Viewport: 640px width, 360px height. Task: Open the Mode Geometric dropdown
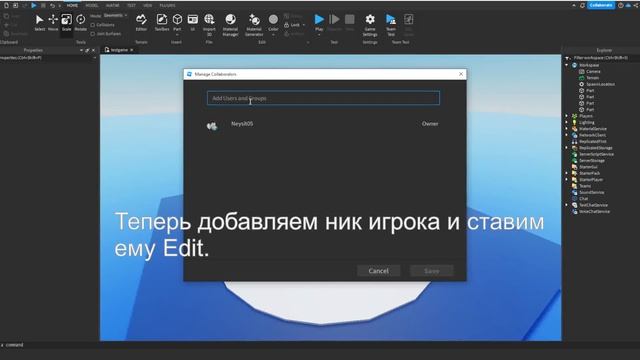pyautogui.click(x=115, y=16)
